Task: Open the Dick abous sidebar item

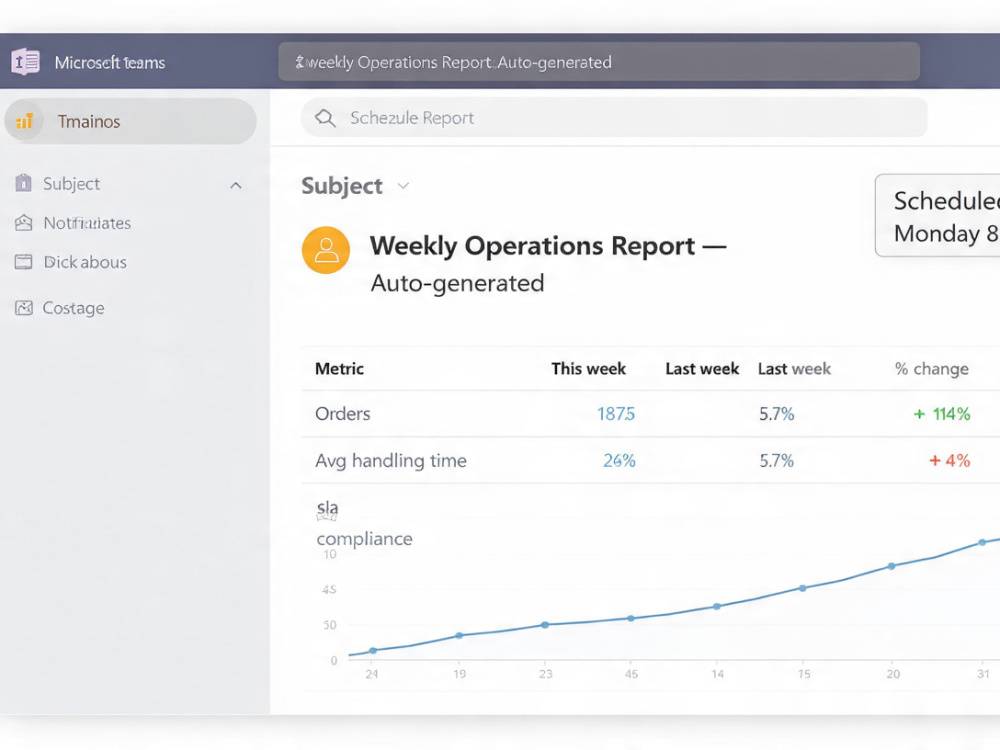Action: pyautogui.click(x=85, y=262)
